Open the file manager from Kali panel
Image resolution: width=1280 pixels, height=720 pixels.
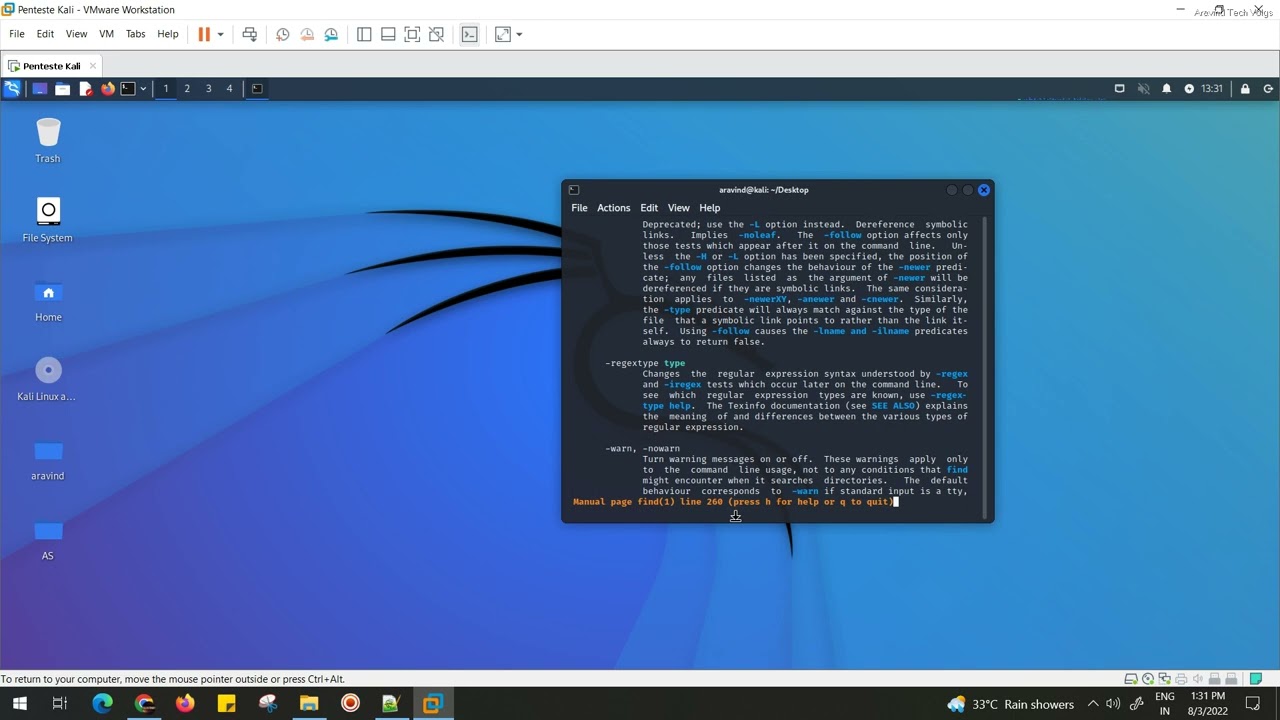tap(62, 88)
